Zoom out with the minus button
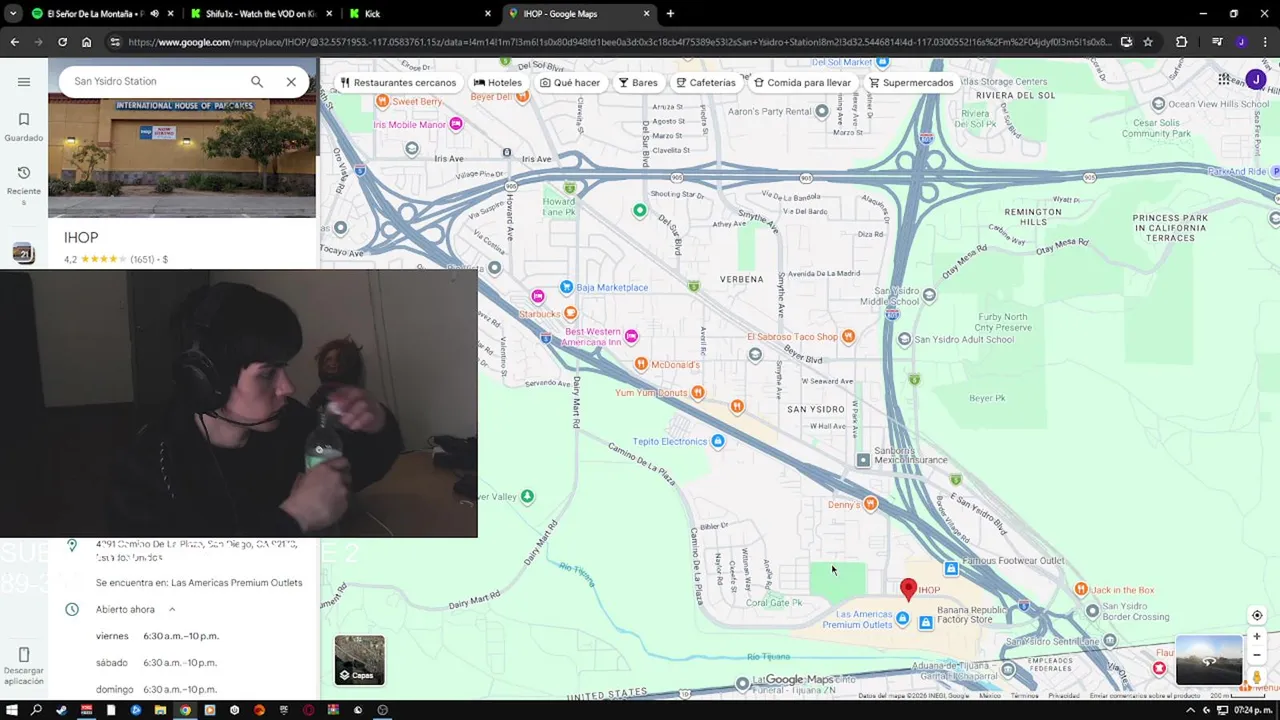Screen dimensions: 1280x720 point(1257,655)
